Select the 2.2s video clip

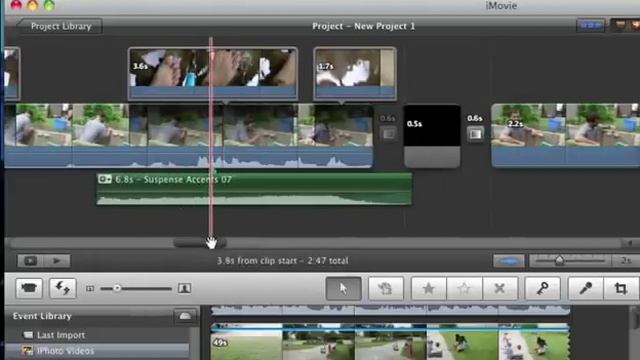coord(565,136)
